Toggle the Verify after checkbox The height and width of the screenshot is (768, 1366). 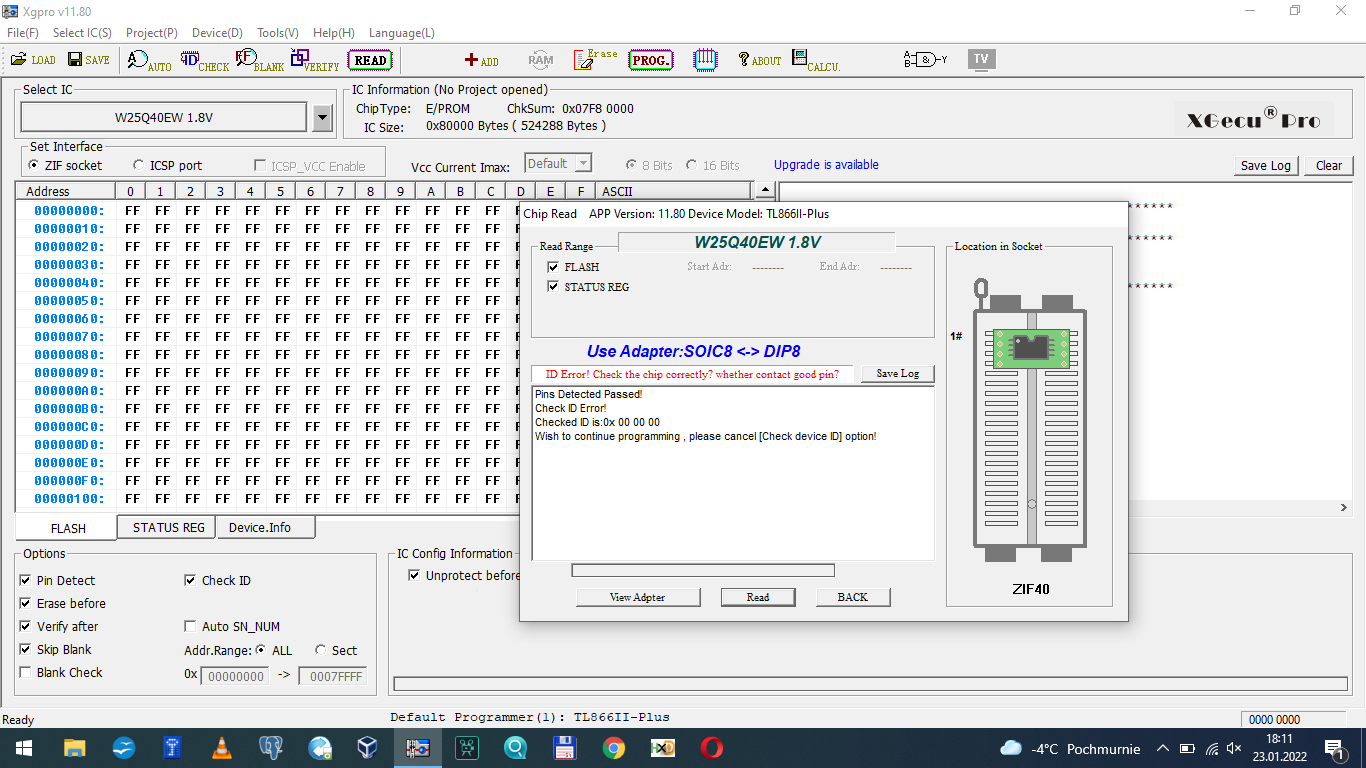click(x=25, y=626)
